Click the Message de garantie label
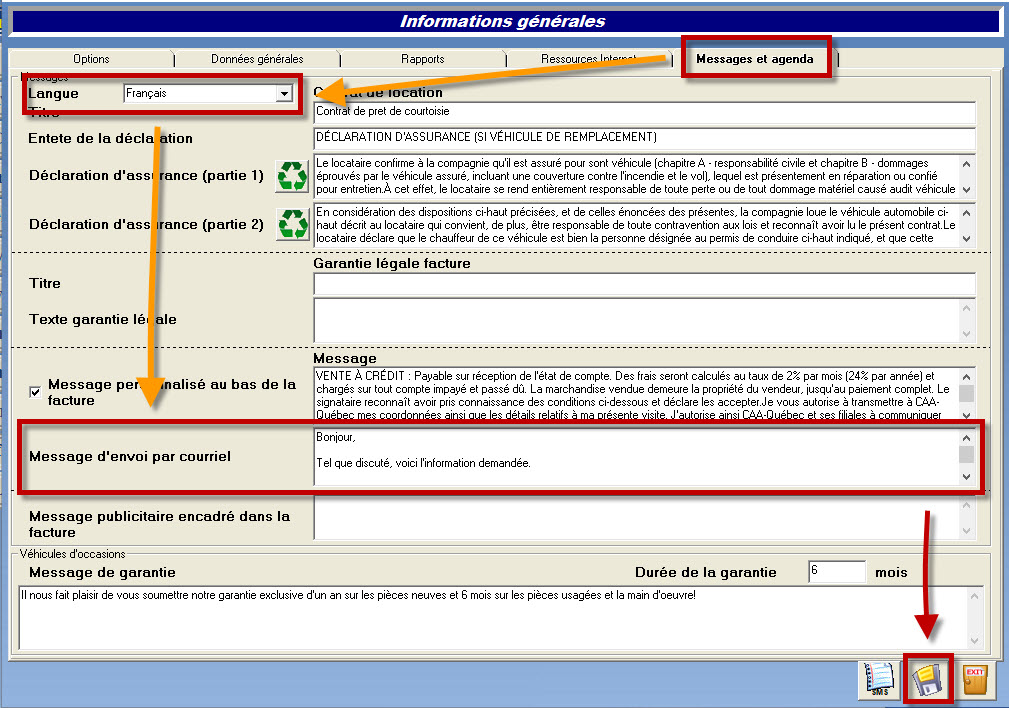This screenshot has height=708, width=1009. pos(102,572)
